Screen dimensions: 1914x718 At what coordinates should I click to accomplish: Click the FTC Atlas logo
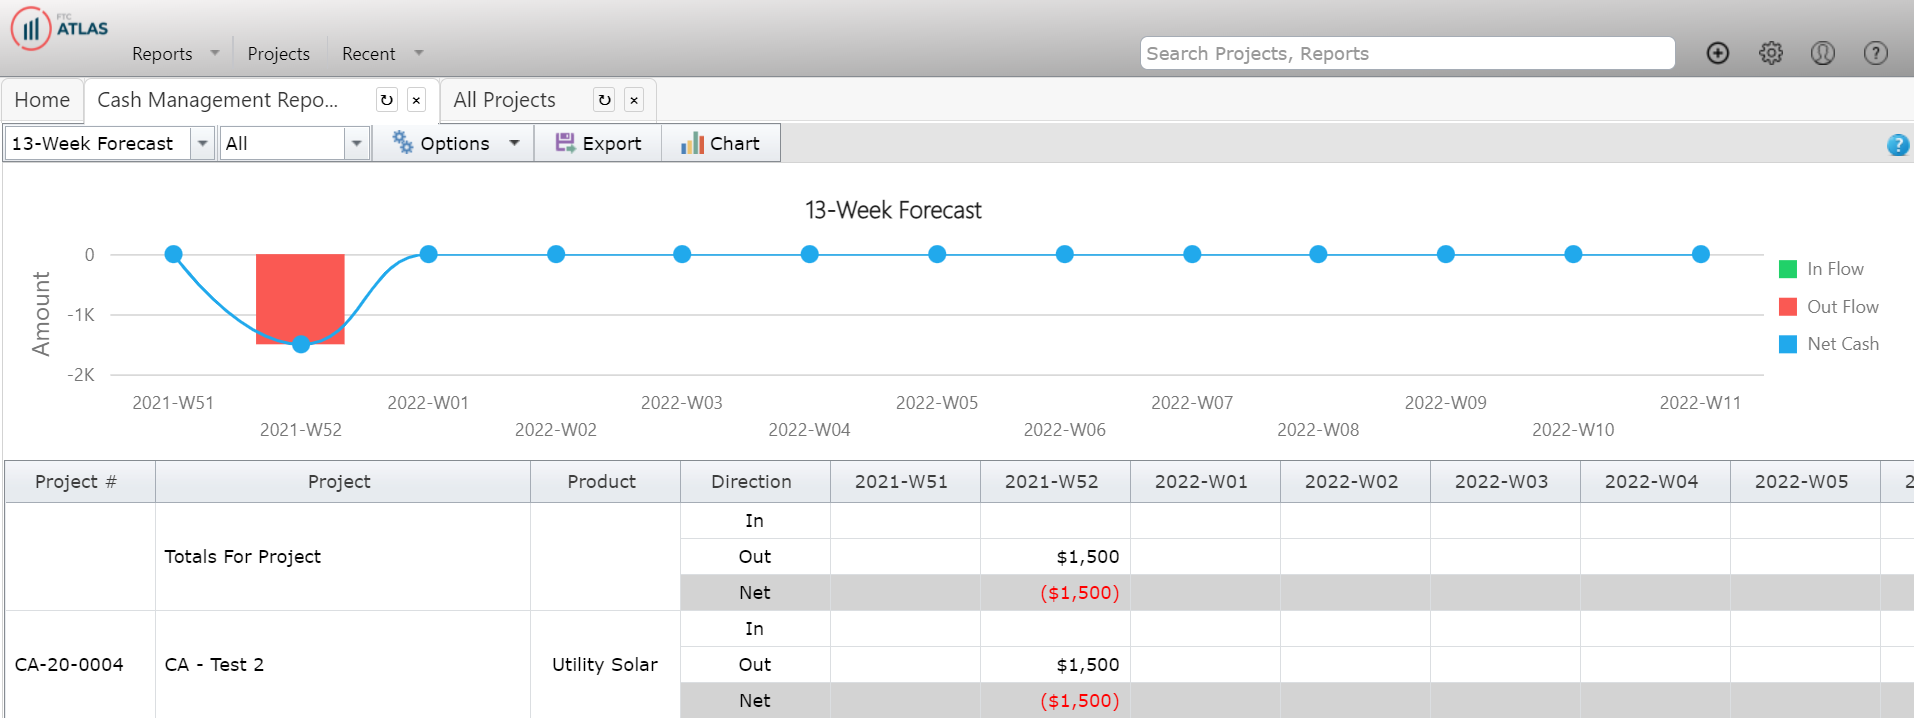tap(59, 28)
